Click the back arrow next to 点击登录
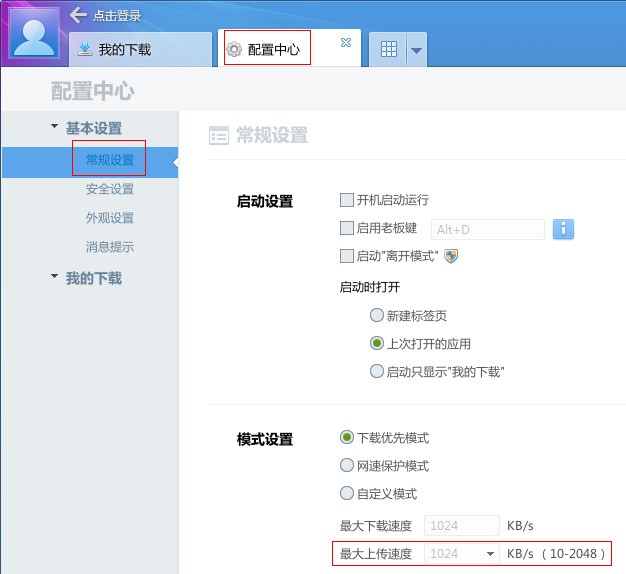 pos(78,15)
